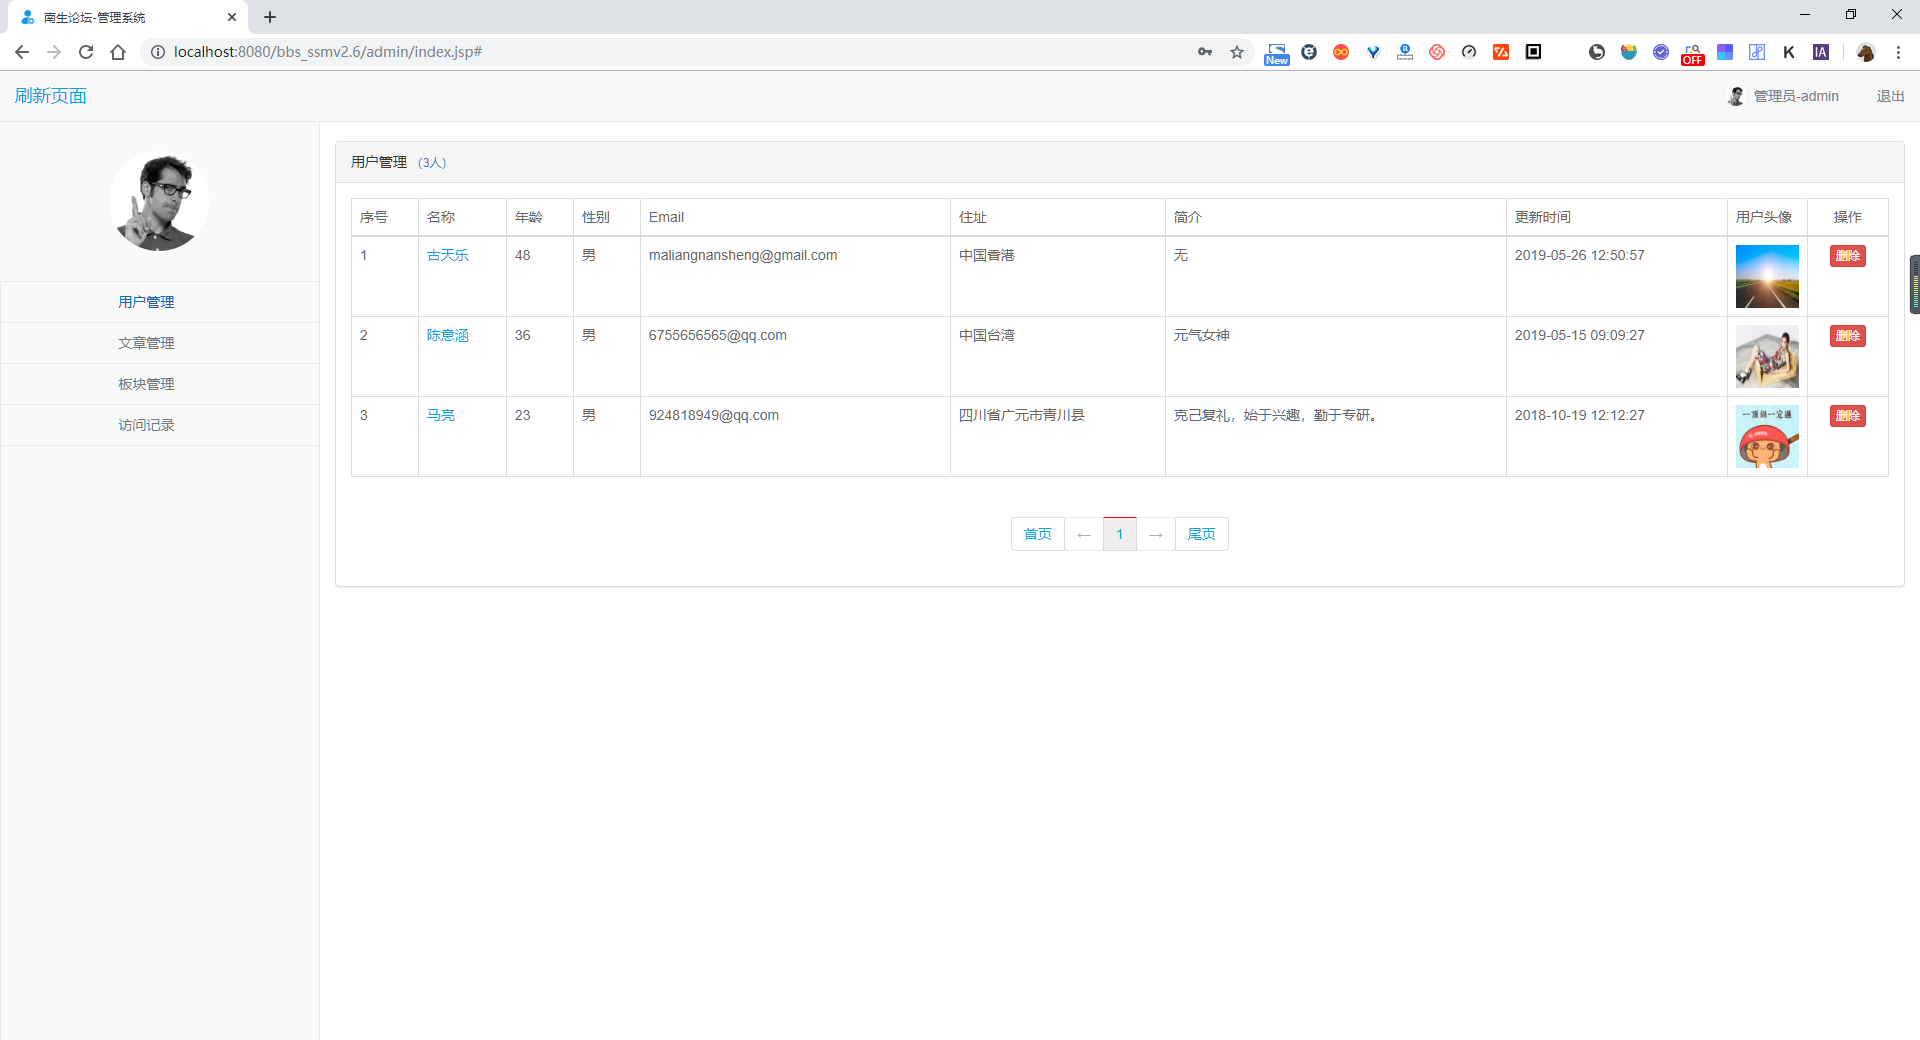The height and width of the screenshot is (1040, 1920).
Task: Open a new browser tab
Action: point(270,17)
